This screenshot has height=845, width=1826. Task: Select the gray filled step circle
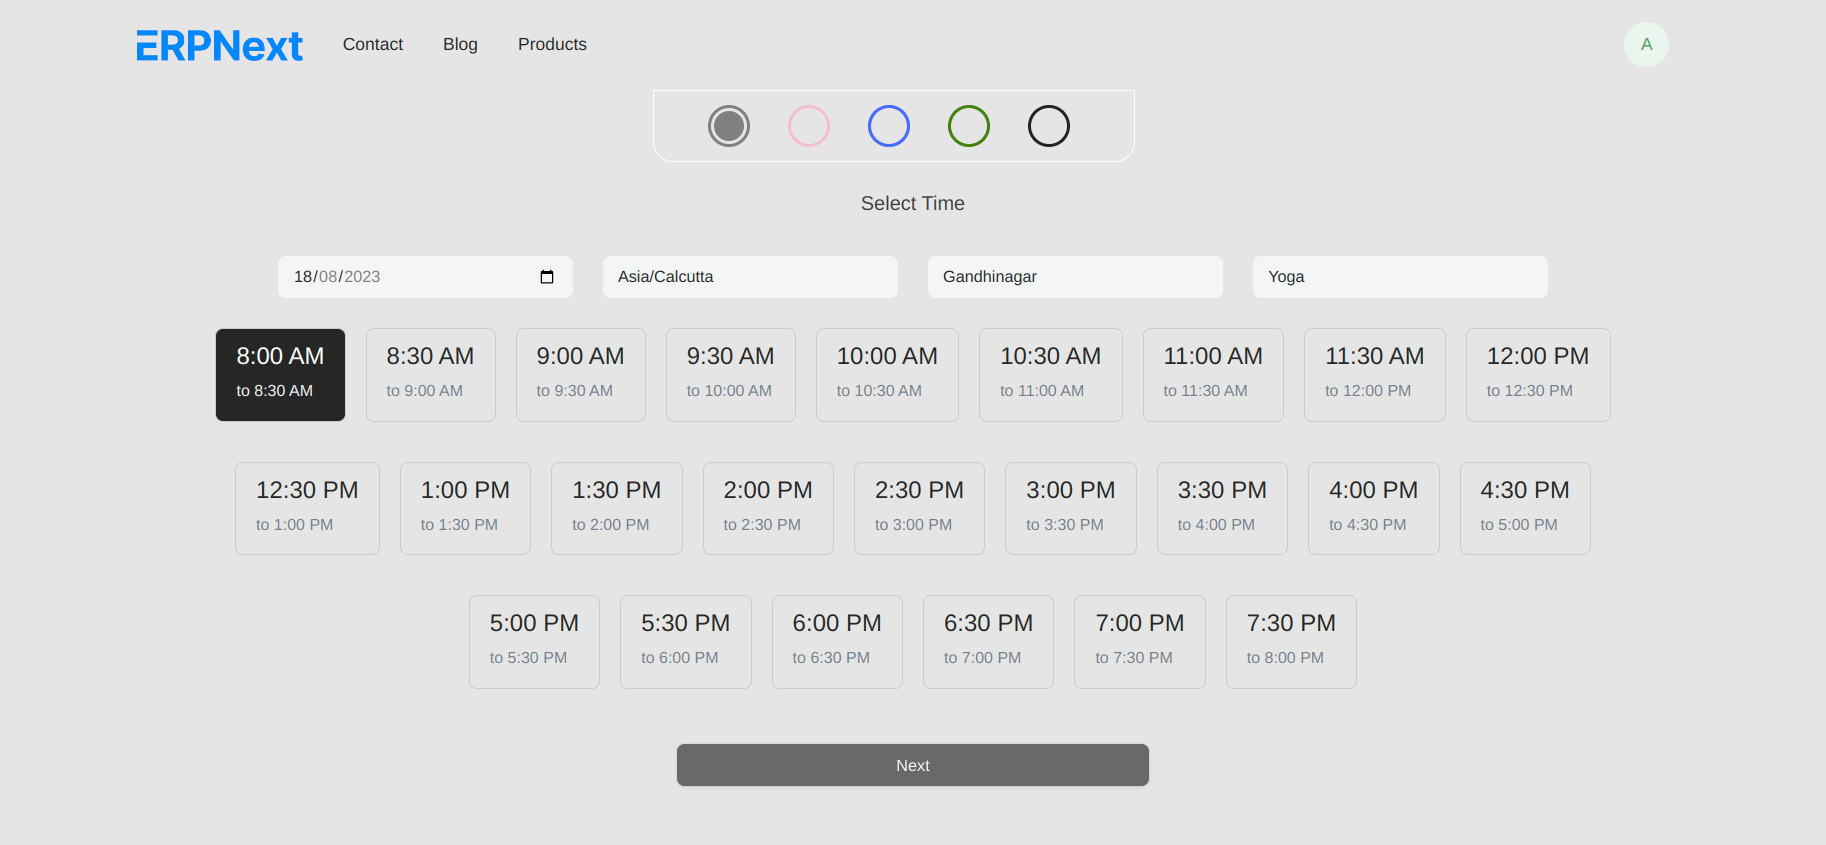click(729, 126)
